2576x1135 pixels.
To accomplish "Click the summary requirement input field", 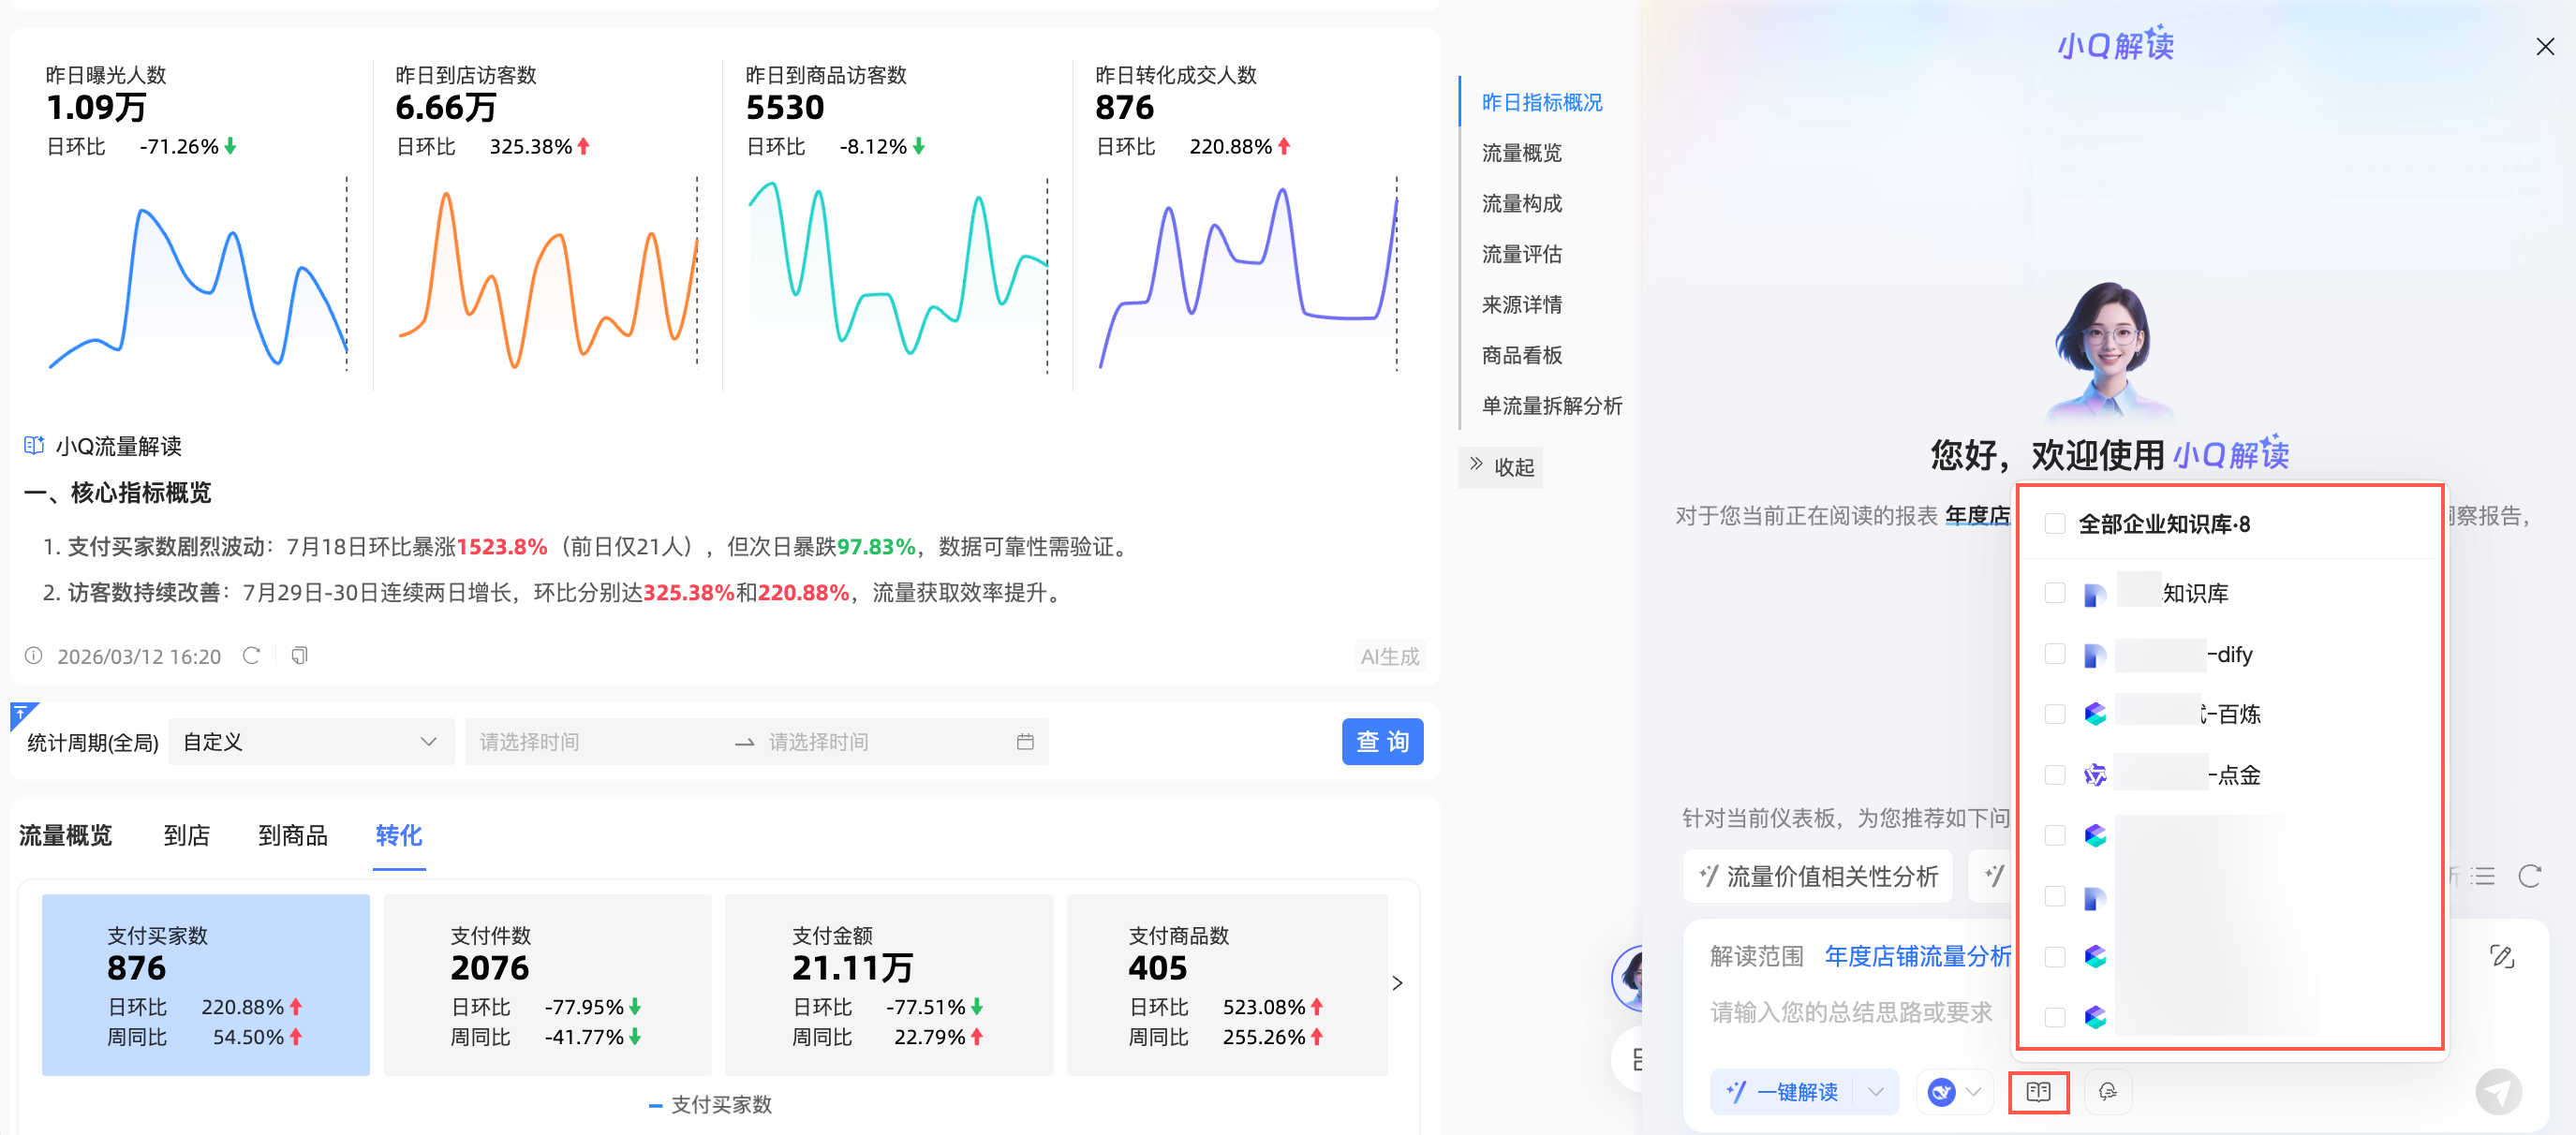I will point(1851,1012).
